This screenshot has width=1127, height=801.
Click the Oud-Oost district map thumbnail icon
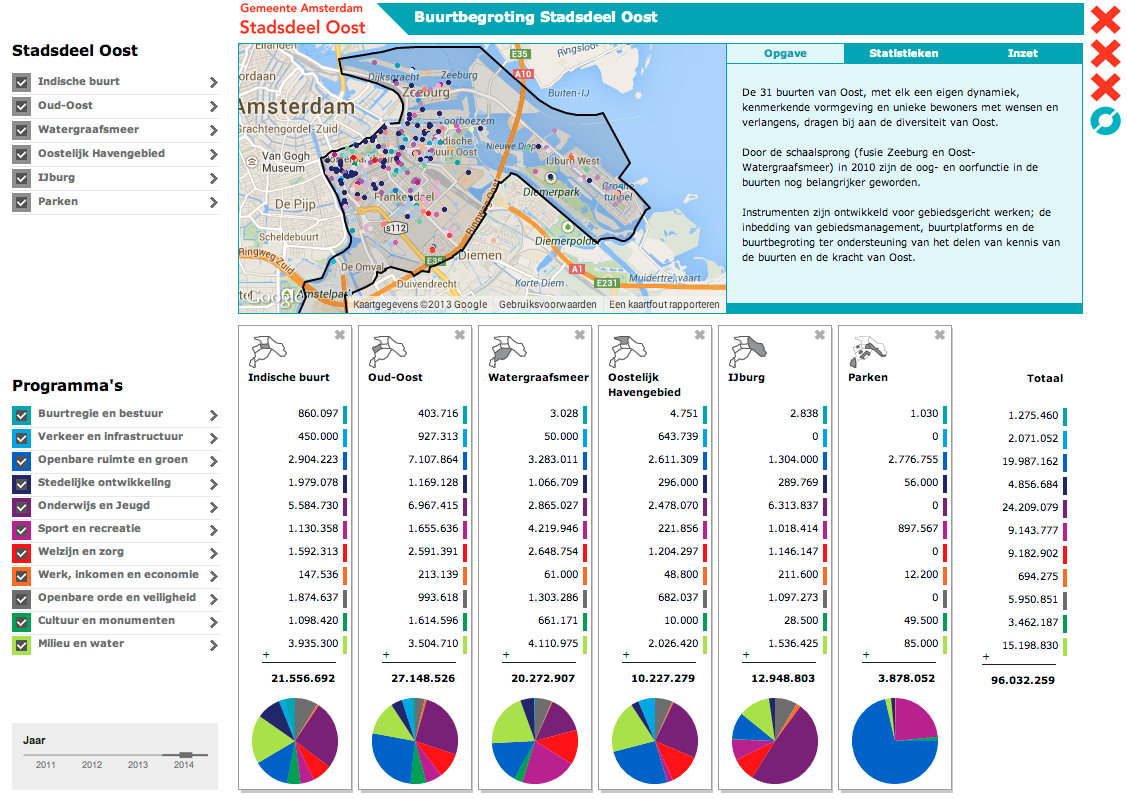388,352
